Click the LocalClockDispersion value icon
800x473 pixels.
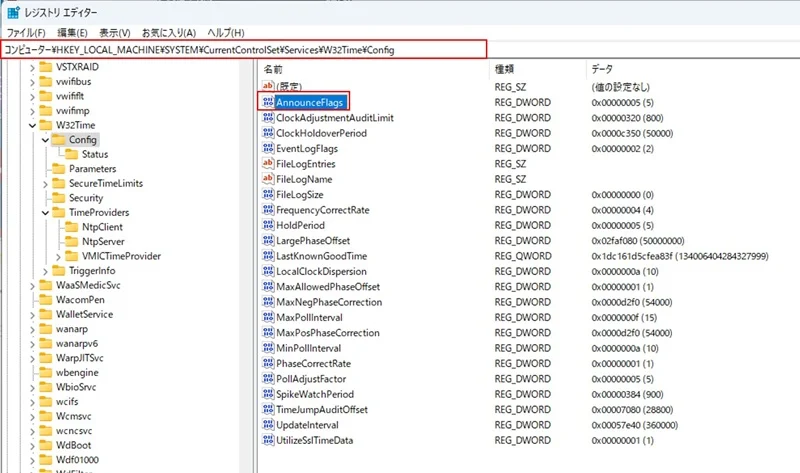[x=268, y=271]
